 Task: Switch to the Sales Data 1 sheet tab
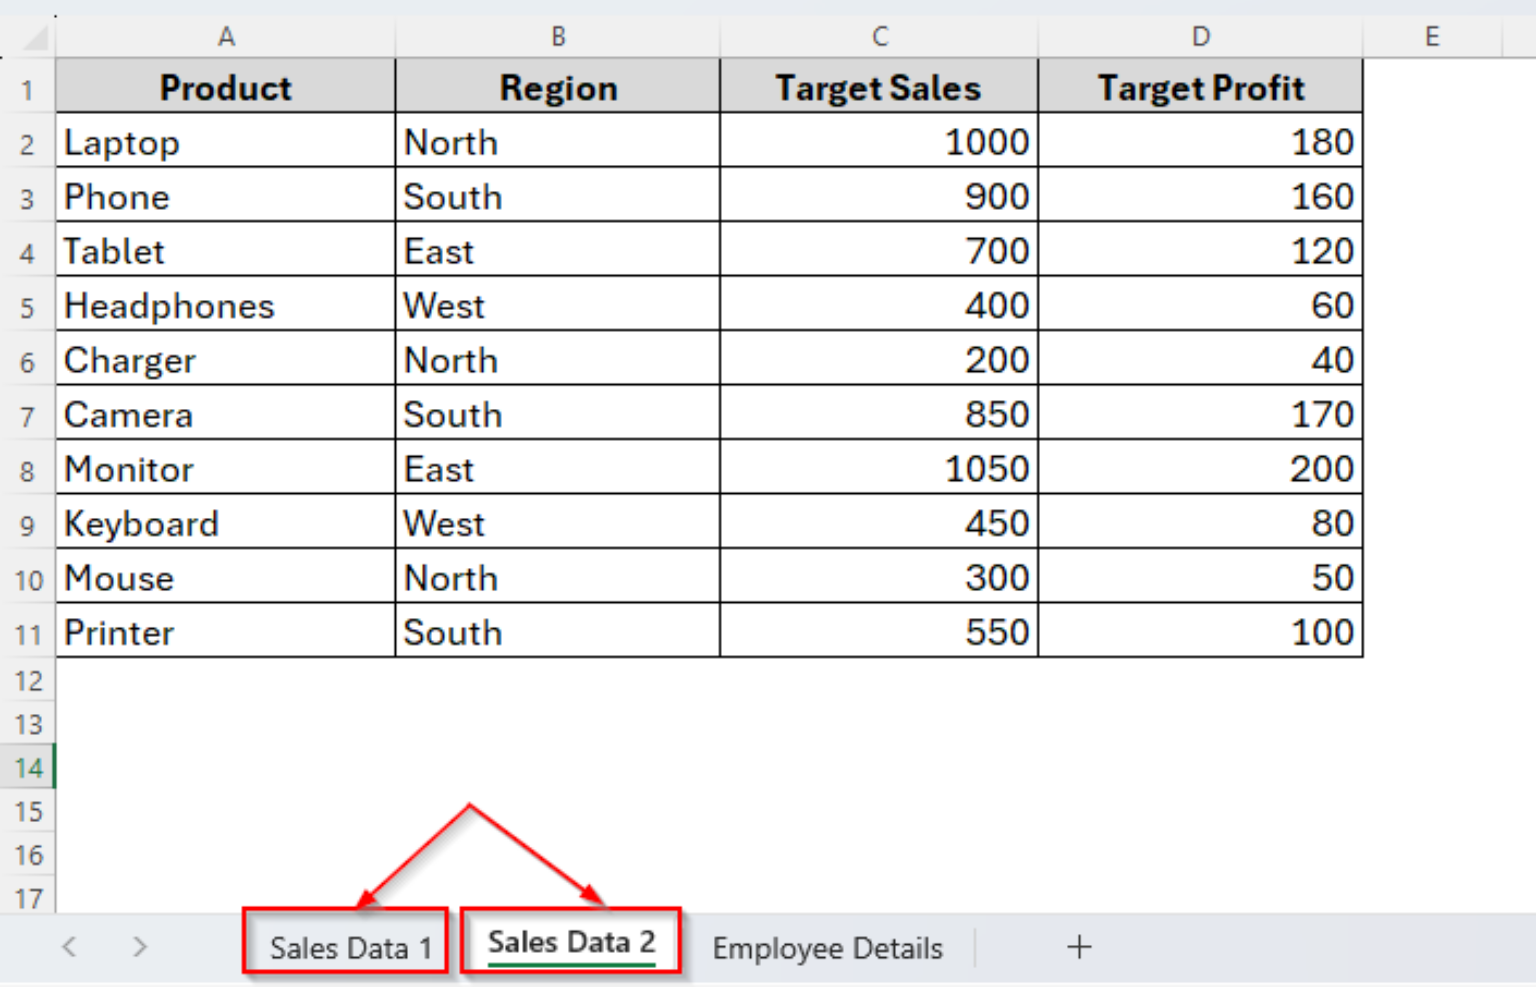pyautogui.click(x=347, y=946)
